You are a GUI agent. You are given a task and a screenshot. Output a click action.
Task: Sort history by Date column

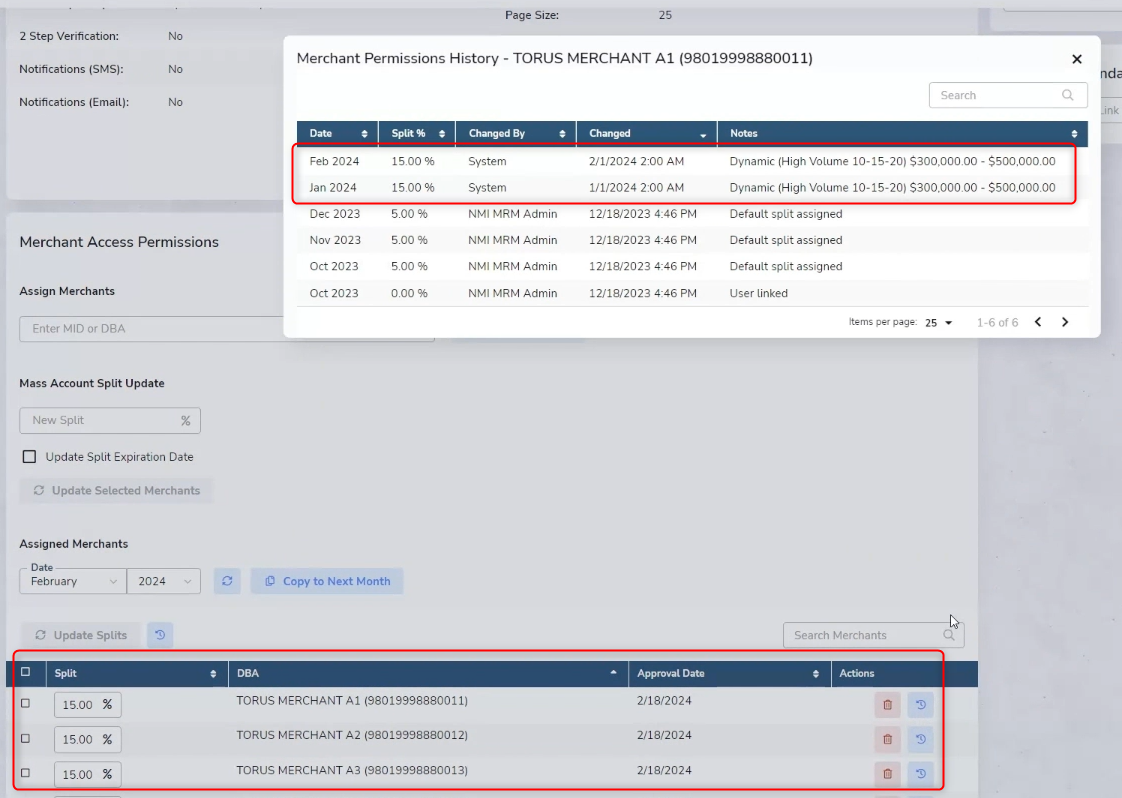[364, 134]
